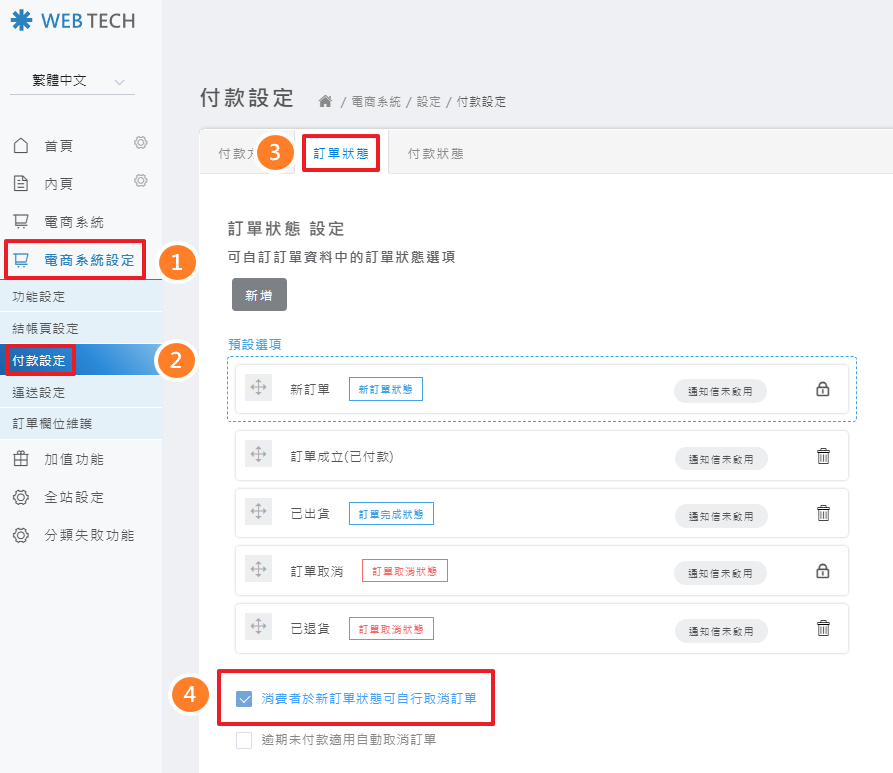
Task: Click the red 訂單取消狀態 tag on 已退貨
Action: (x=391, y=629)
